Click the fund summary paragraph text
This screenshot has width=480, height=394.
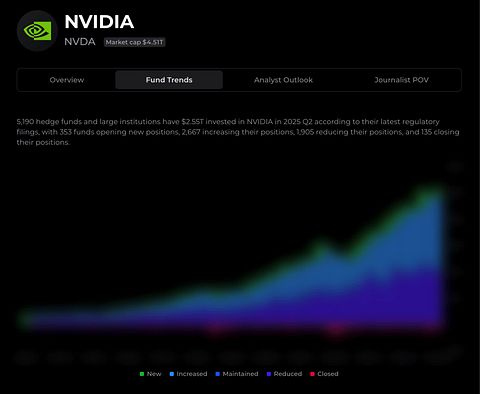click(x=238, y=132)
